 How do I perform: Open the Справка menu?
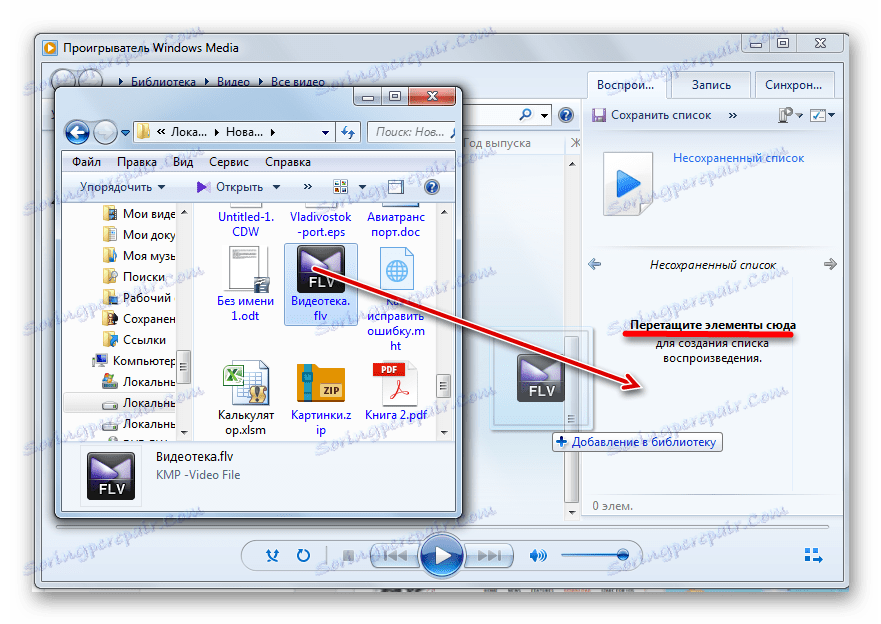[x=288, y=162]
